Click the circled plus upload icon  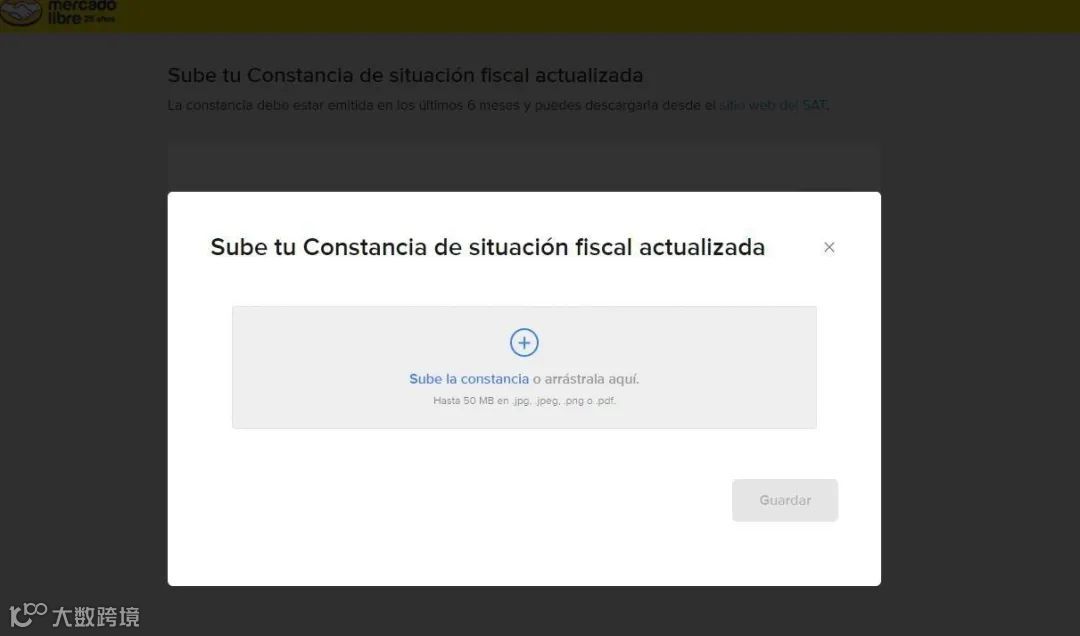524,342
